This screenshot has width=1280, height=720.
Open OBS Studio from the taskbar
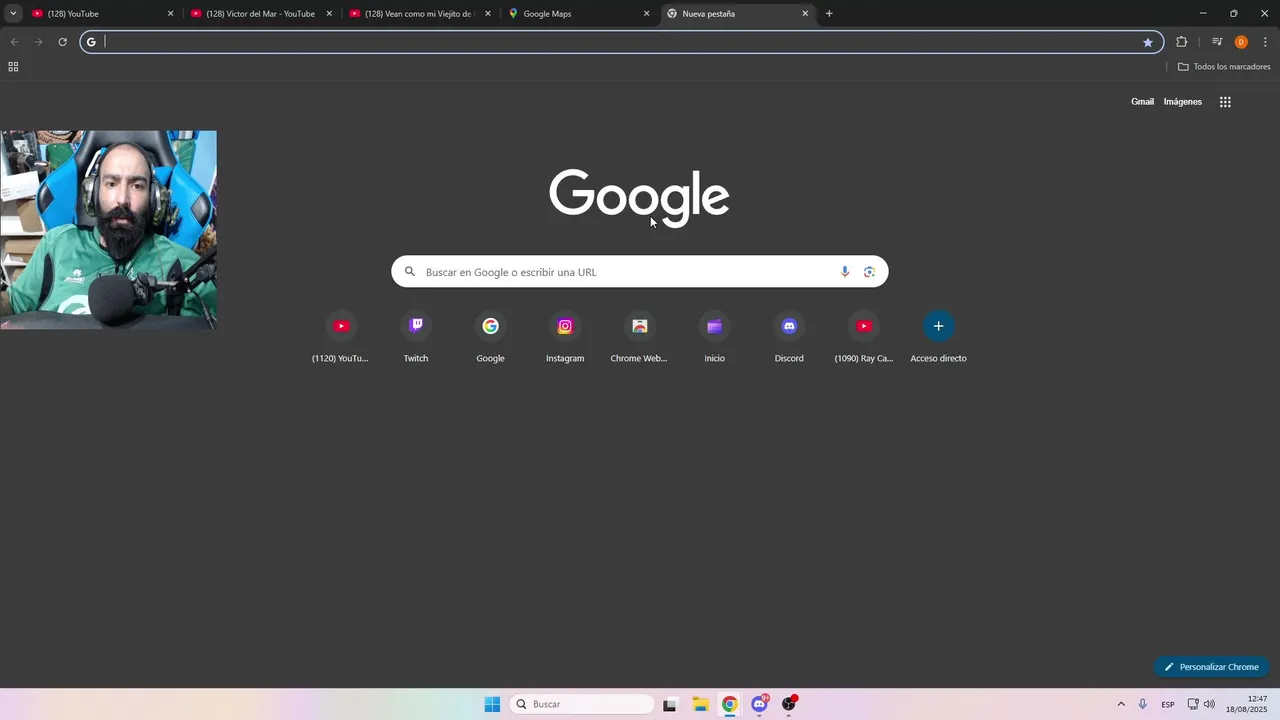[x=789, y=704]
